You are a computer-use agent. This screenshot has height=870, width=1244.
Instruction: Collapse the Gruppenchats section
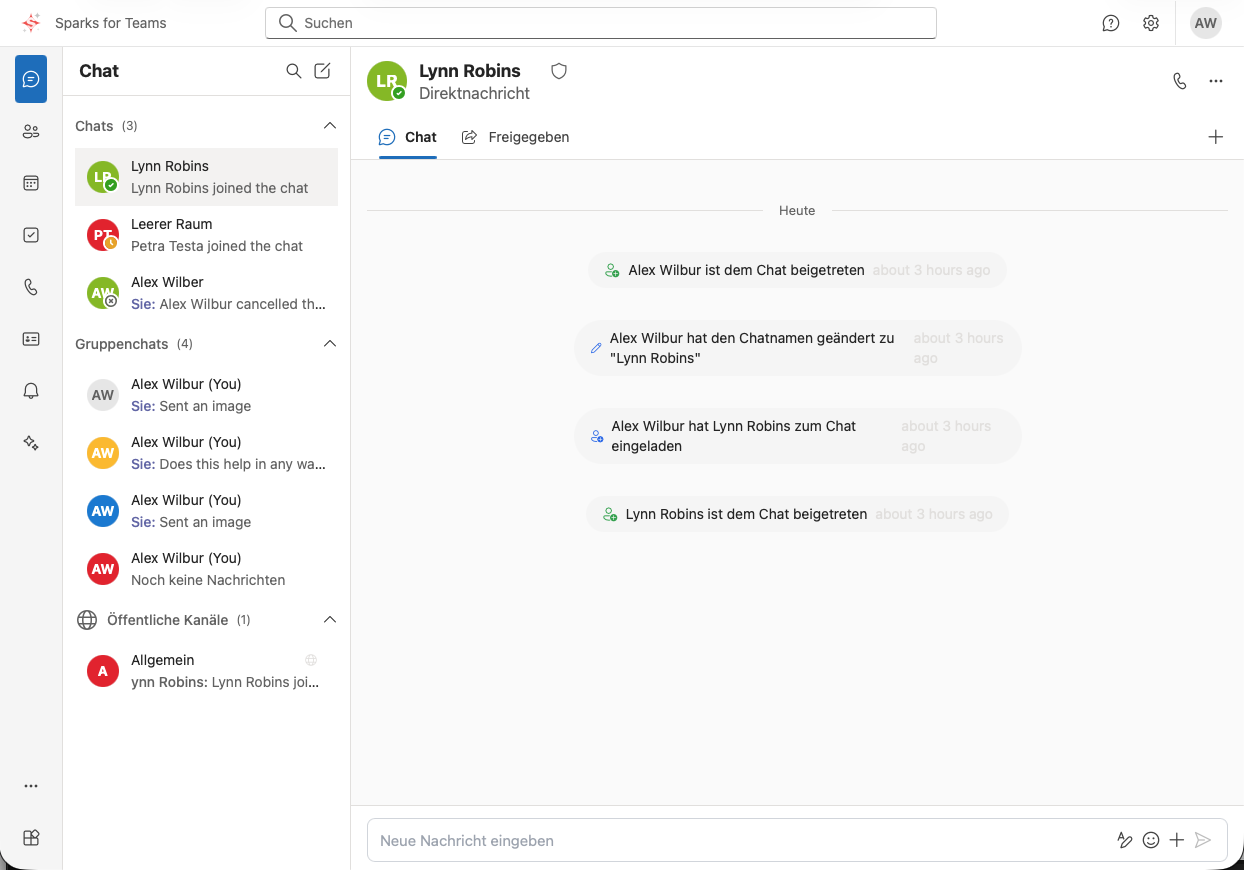(330, 343)
